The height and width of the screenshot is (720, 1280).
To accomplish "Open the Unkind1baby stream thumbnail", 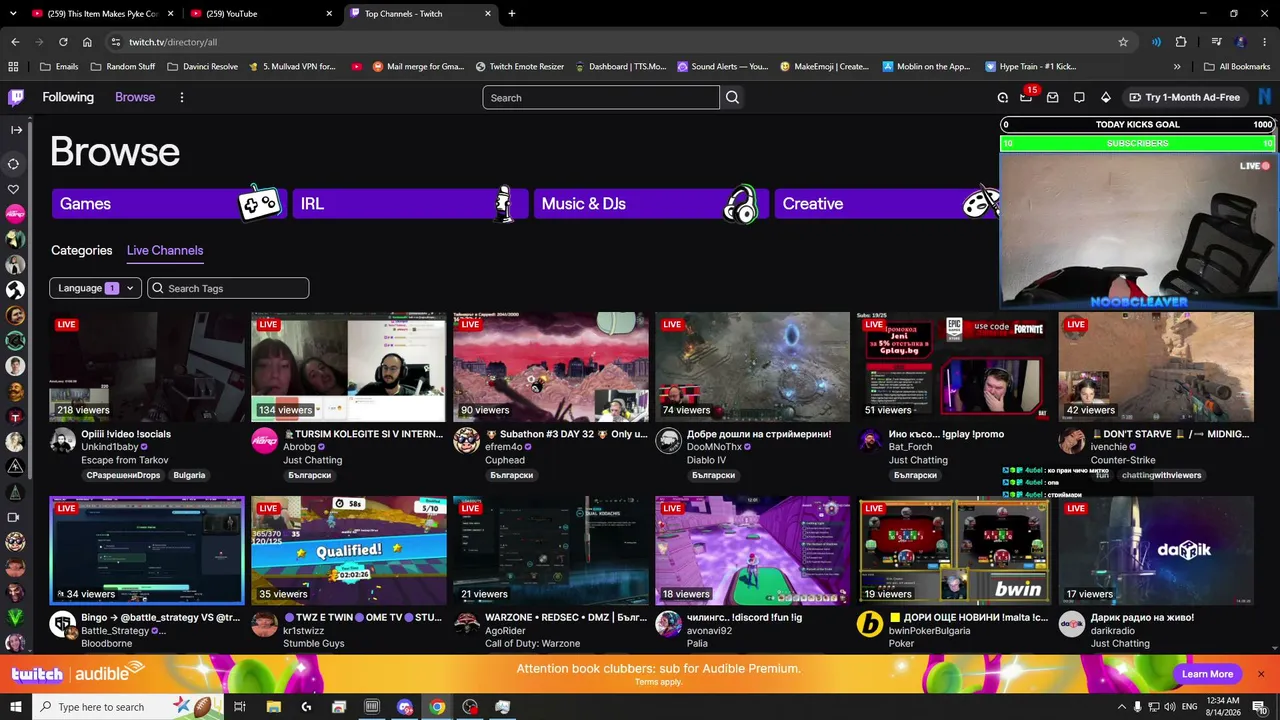I will click(x=147, y=367).
